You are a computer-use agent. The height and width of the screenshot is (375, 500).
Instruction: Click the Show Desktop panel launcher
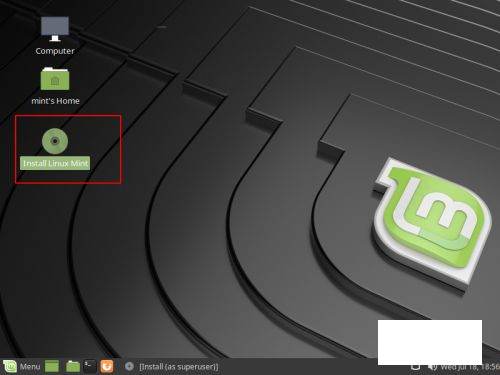pyautogui.click(x=52, y=366)
